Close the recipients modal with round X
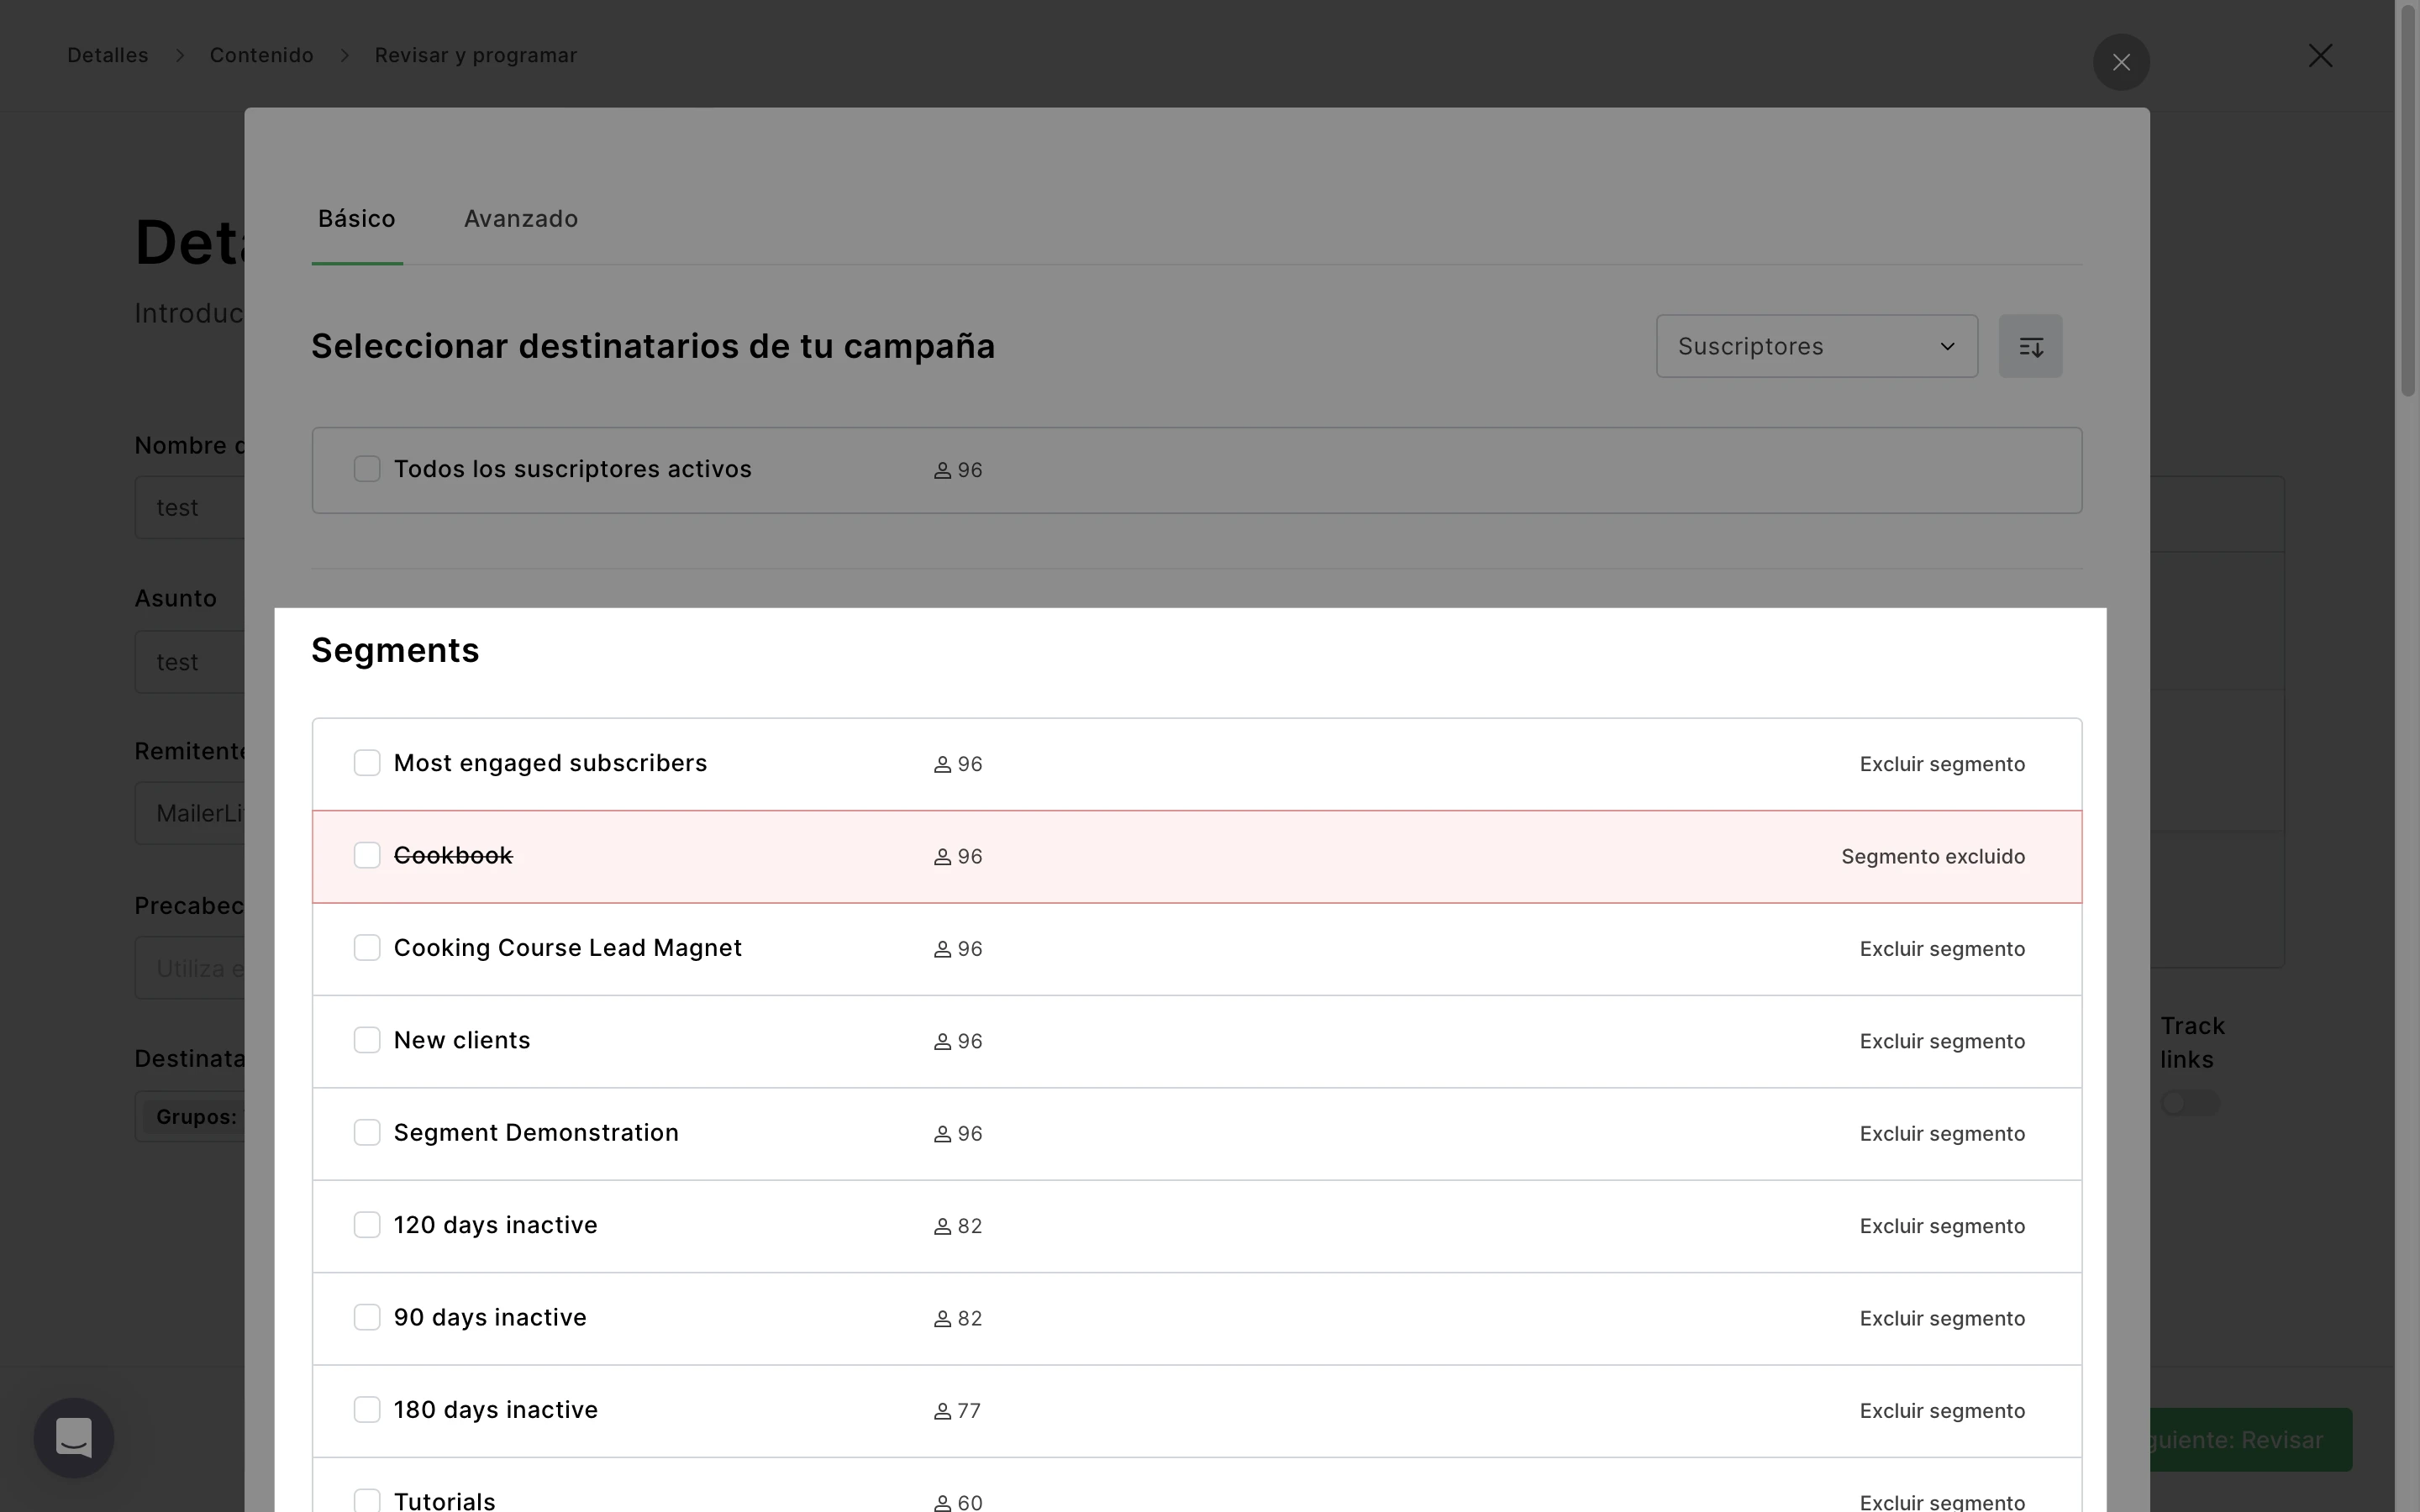Image resolution: width=2420 pixels, height=1512 pixels. [x=2120, y=62]
